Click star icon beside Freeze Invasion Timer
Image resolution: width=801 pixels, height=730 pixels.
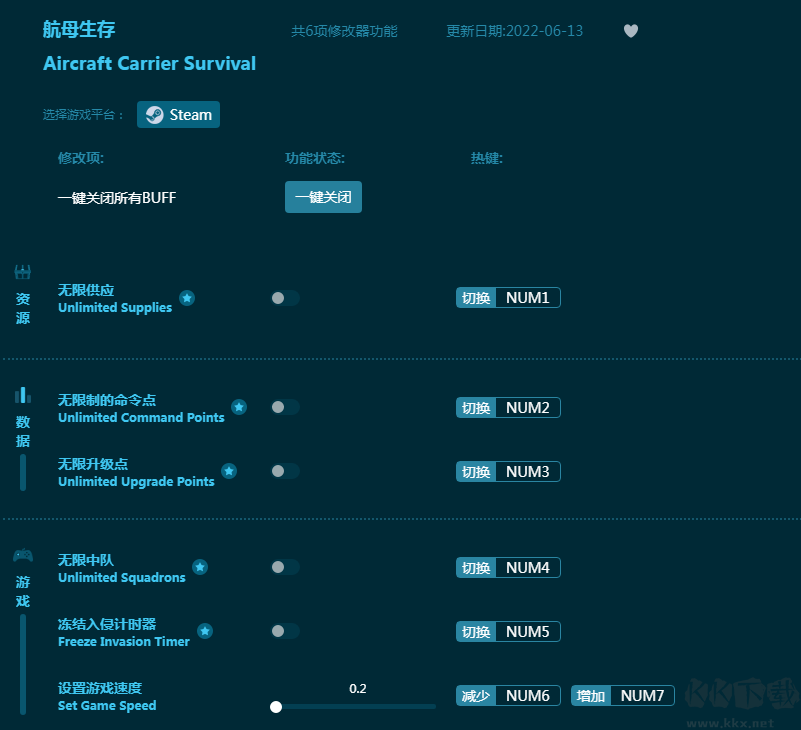(x=205, y=631)
